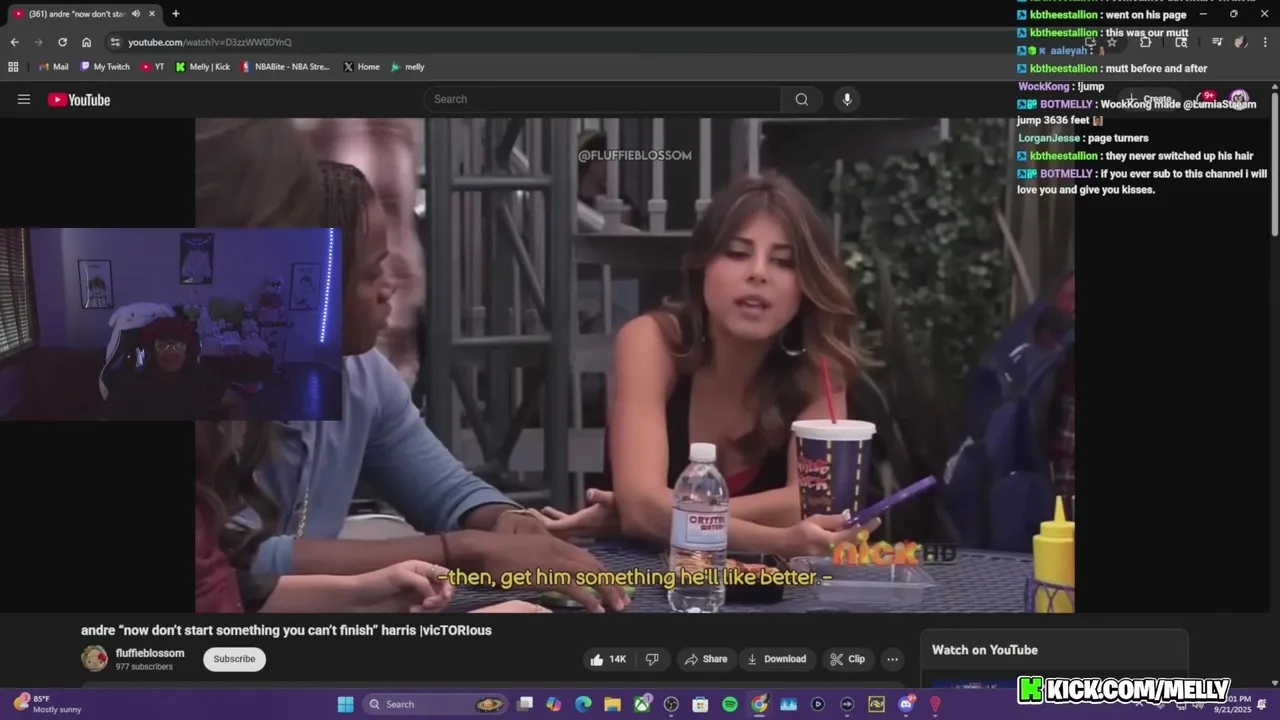
Task: Go to the YouTube home logo
Action: coord(79,99)
